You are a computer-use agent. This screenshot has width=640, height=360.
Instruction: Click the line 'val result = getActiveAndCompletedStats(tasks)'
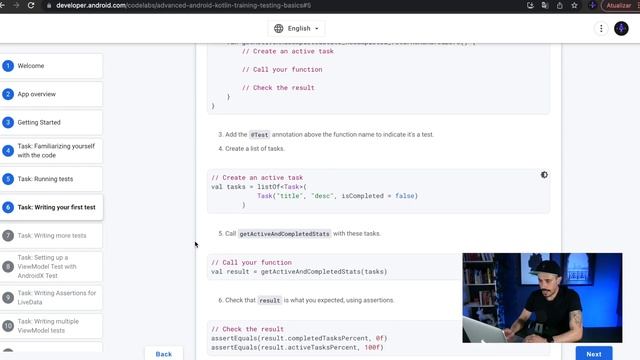(299, 271)
